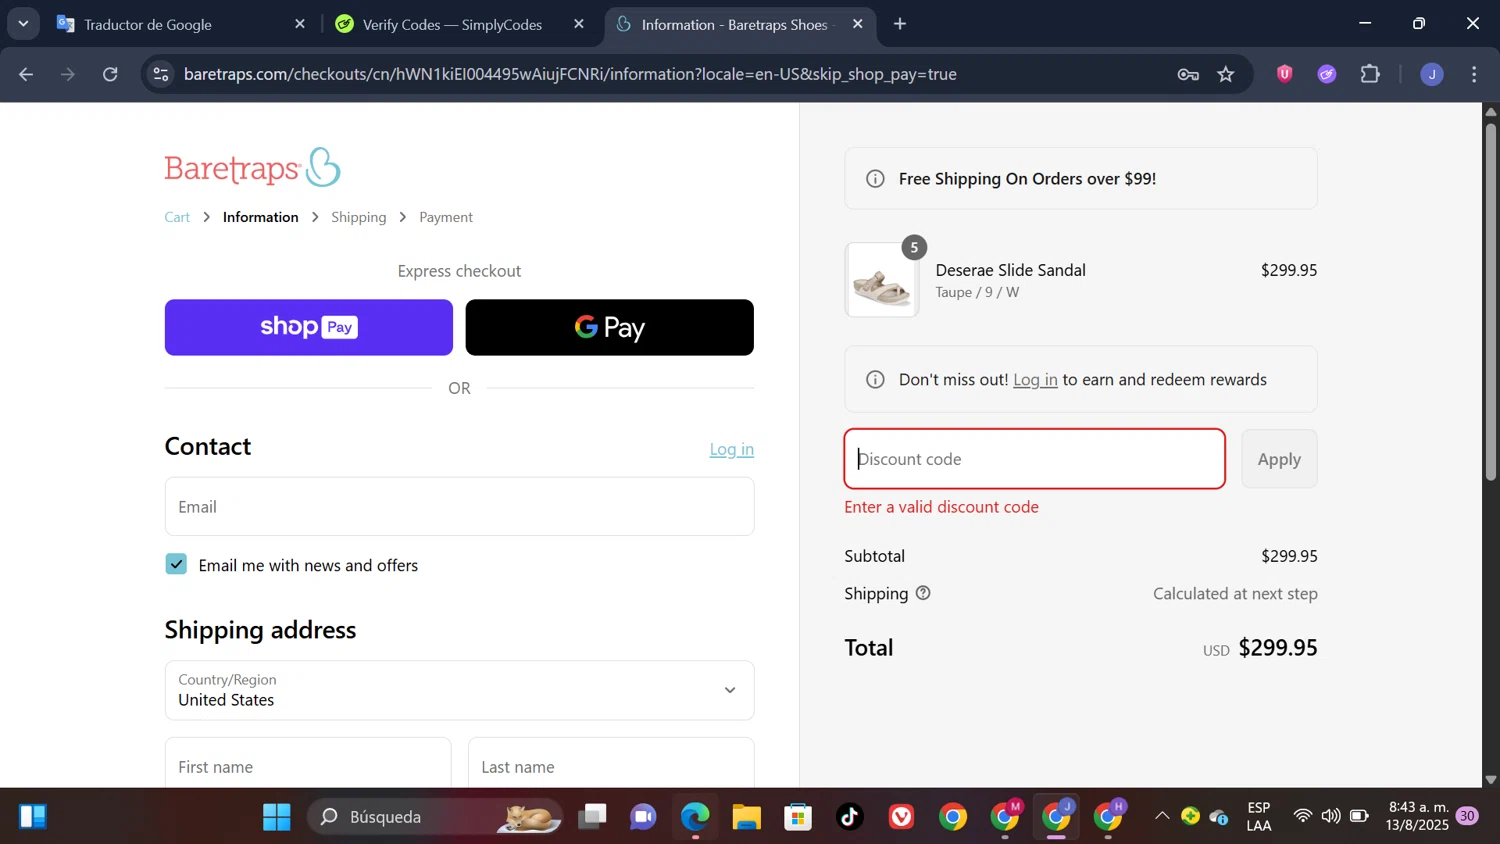1500x844 pixels.
Task: Click the Shipping help question icon
Action: [x=923, y=593]
